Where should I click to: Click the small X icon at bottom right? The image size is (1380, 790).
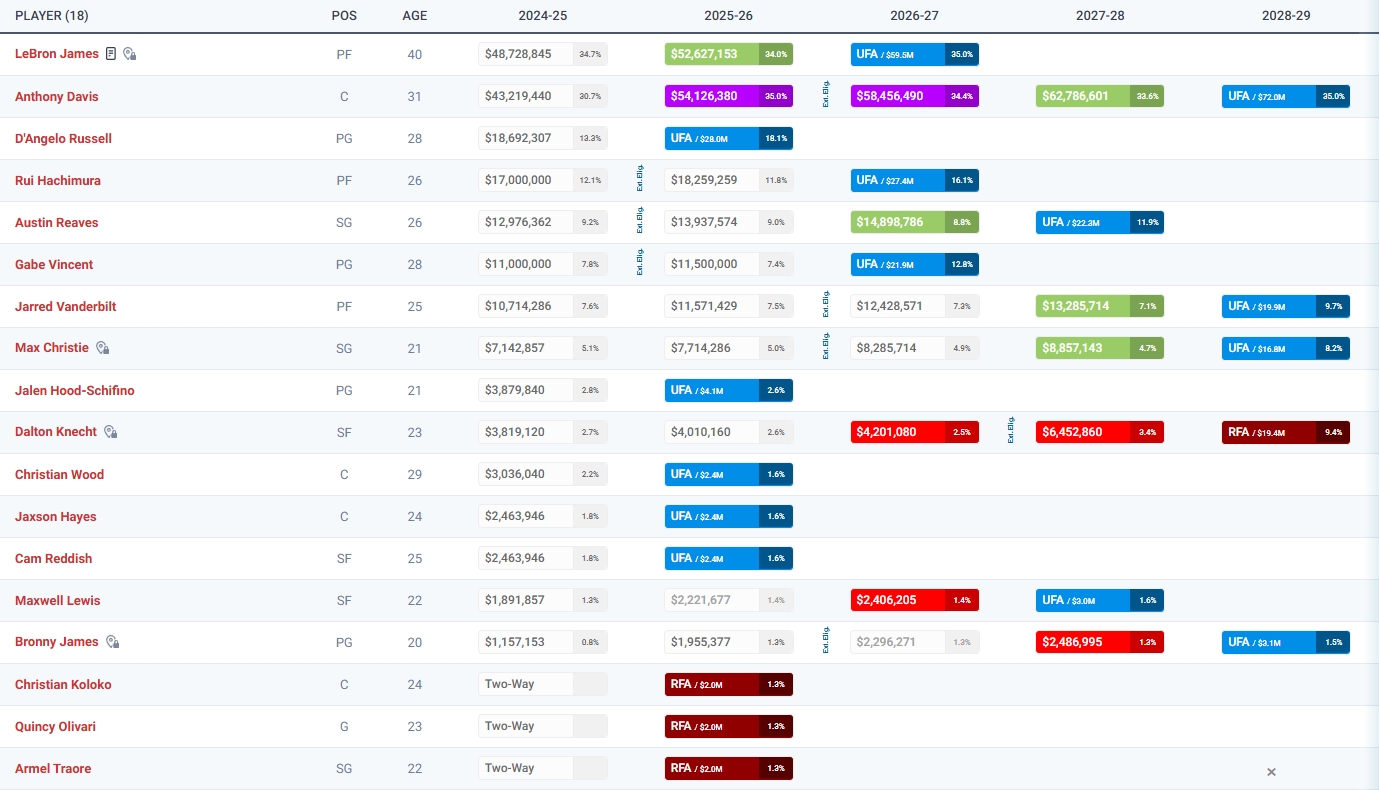tap(1271, 772)
